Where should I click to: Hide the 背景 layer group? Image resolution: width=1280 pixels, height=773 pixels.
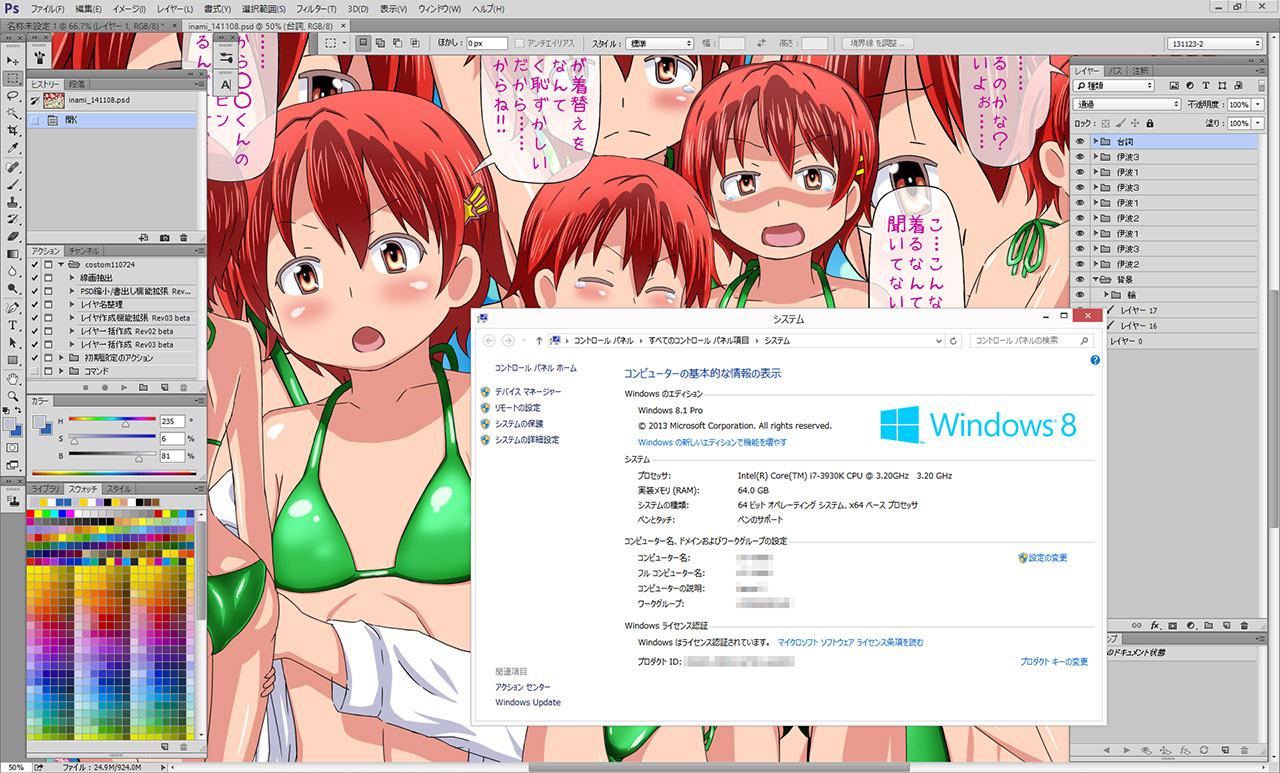pyautogui.click(x=1080, y=279)
